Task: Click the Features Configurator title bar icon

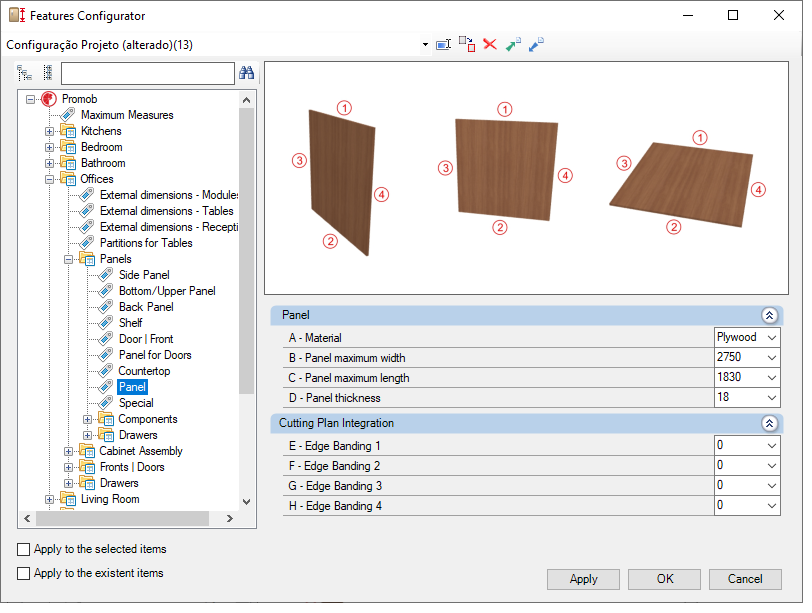Action: 17,15
